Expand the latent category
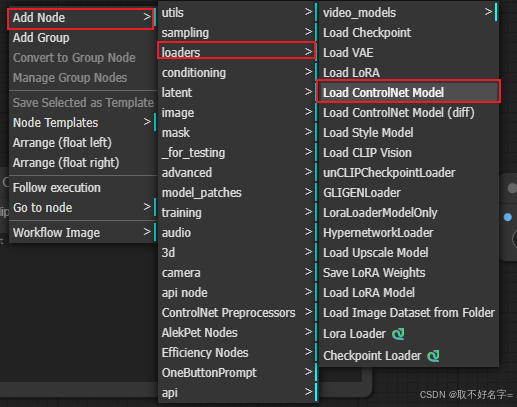The height and width of the screenshot is (407, 517). pos(238,93)
